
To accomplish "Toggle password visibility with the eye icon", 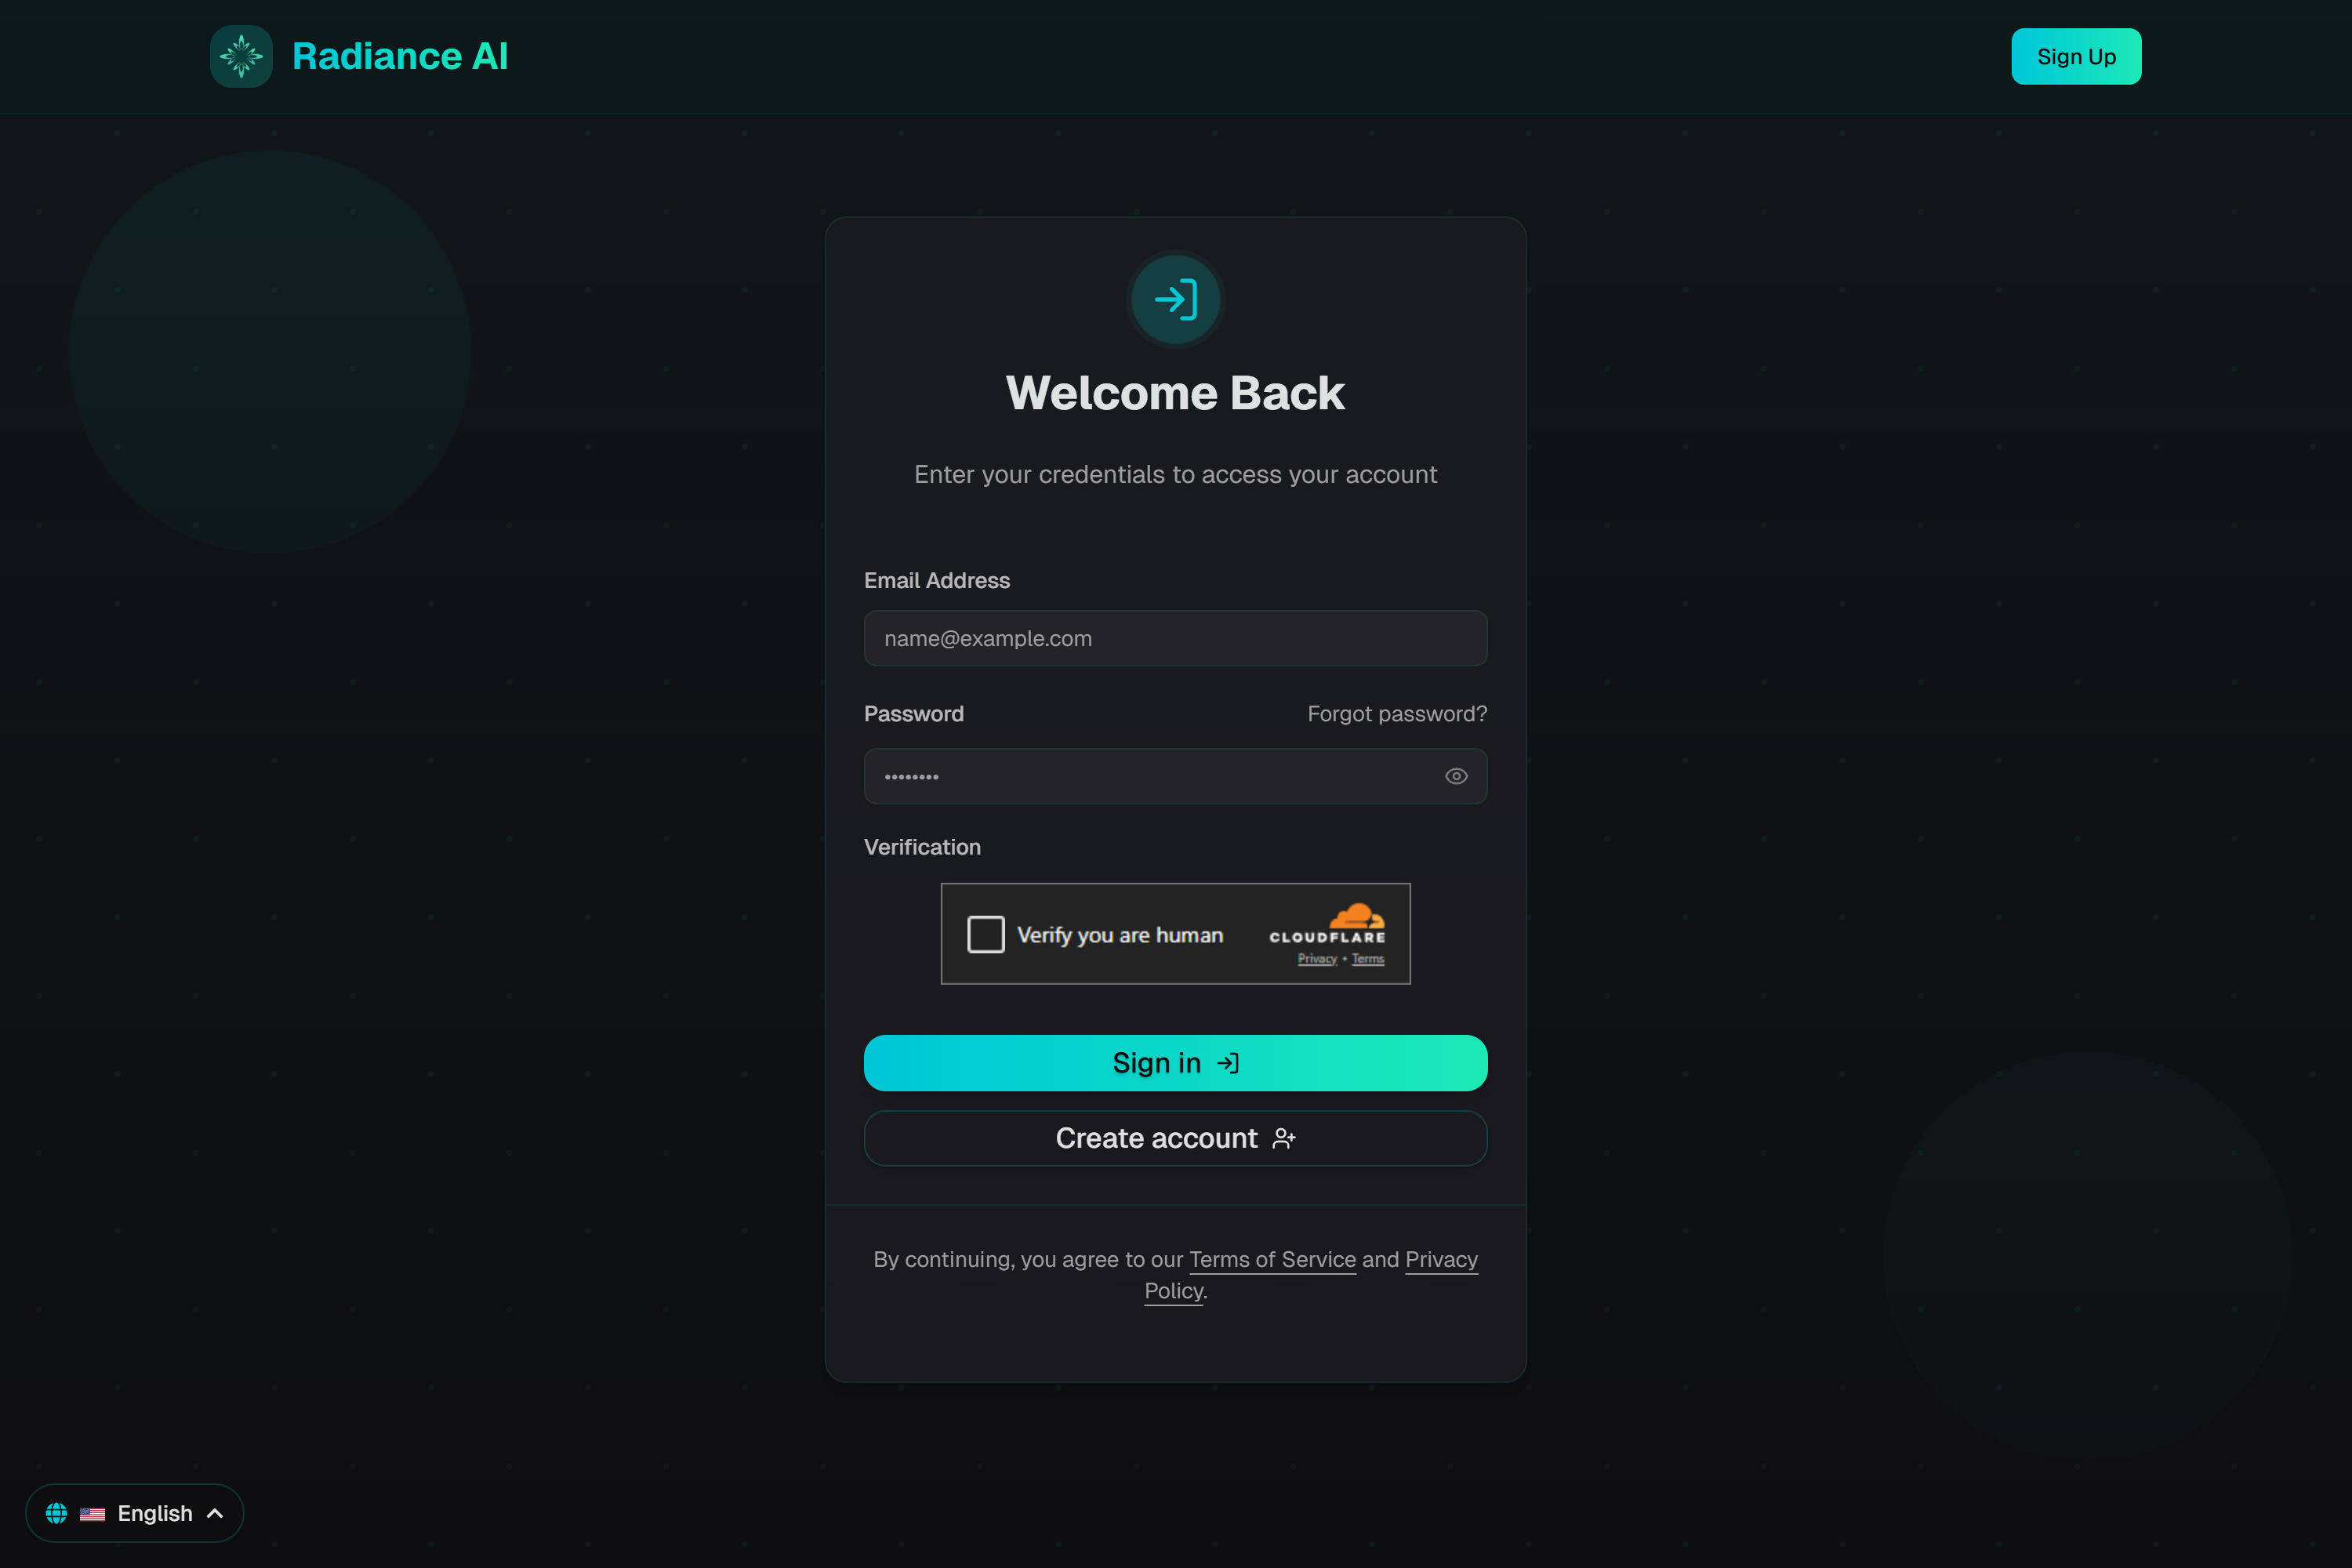I will pos(1456,776).
